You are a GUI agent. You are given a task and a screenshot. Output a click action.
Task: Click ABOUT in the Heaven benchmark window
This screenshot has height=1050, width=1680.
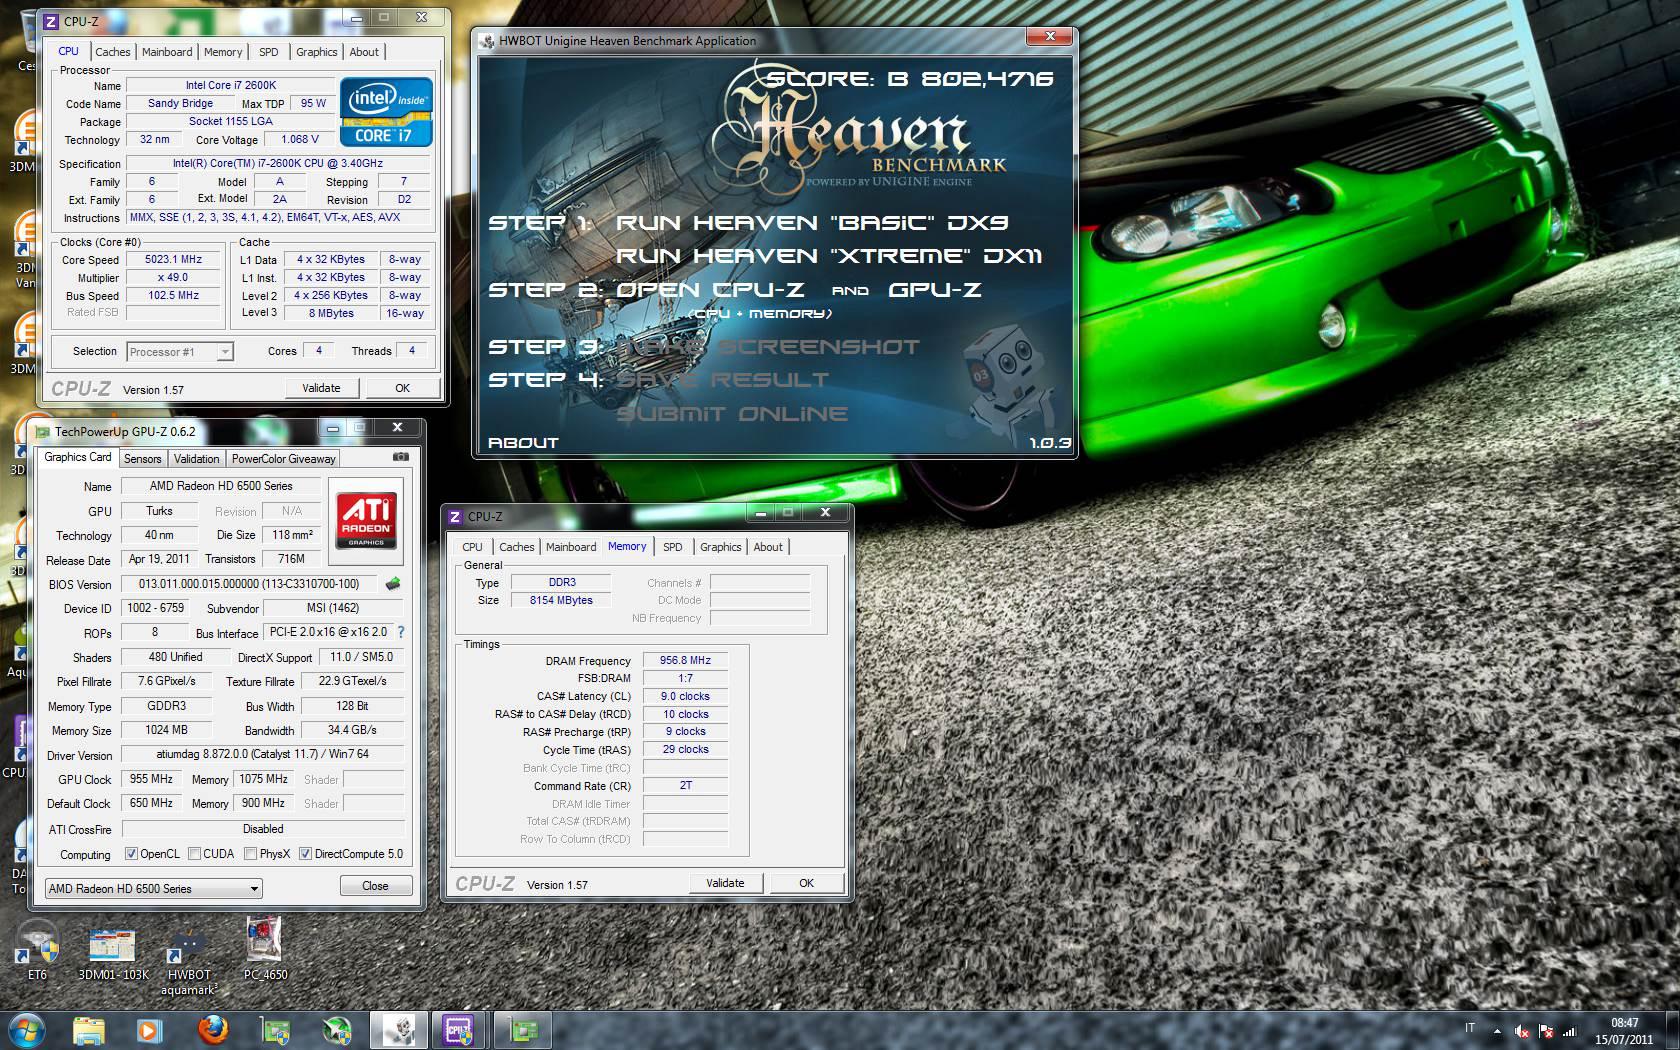(x=523, y=442)
